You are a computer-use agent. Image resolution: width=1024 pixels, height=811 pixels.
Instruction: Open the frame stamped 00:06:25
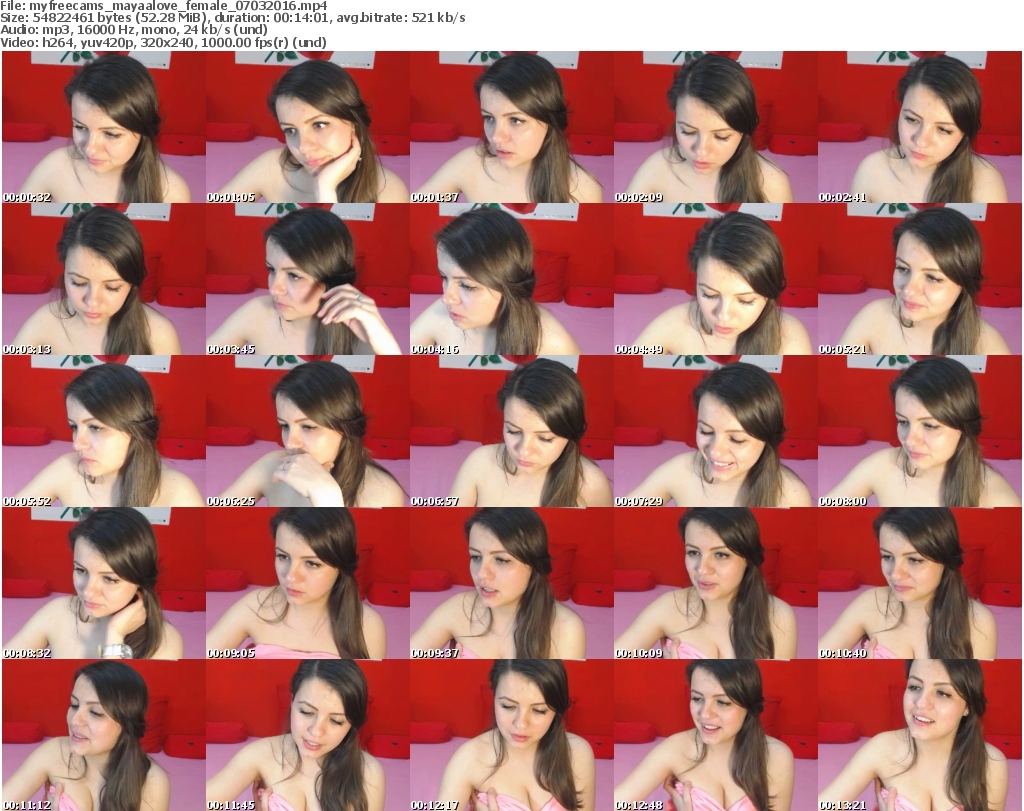coord(308,432)
